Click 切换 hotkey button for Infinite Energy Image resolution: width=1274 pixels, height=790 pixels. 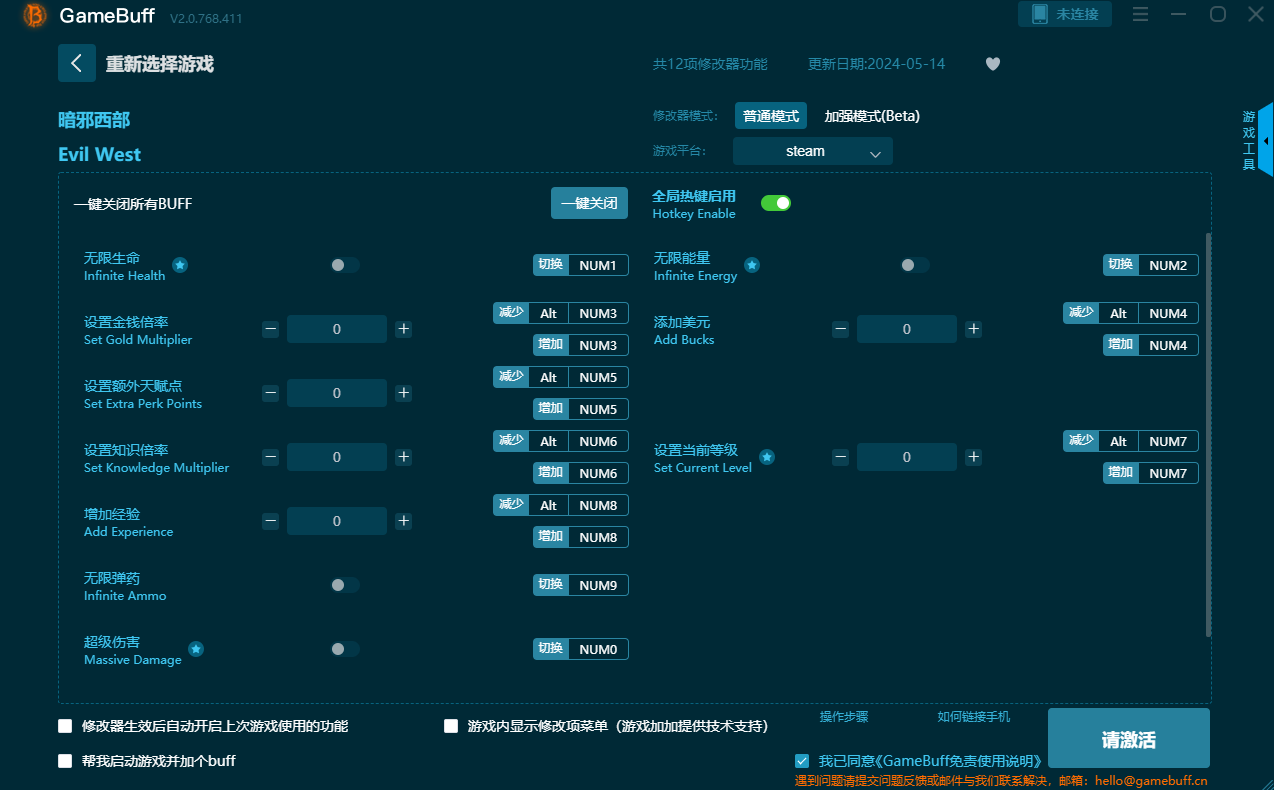point(1121,265)
